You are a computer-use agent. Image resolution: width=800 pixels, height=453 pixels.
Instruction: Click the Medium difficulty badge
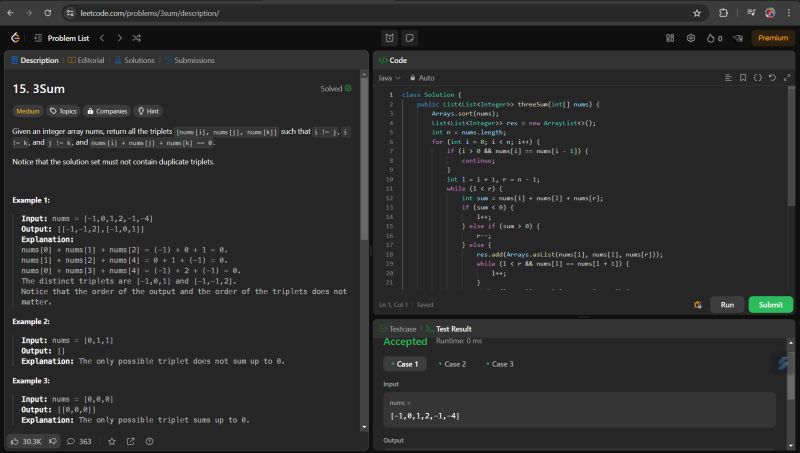(x=28, y=111)
